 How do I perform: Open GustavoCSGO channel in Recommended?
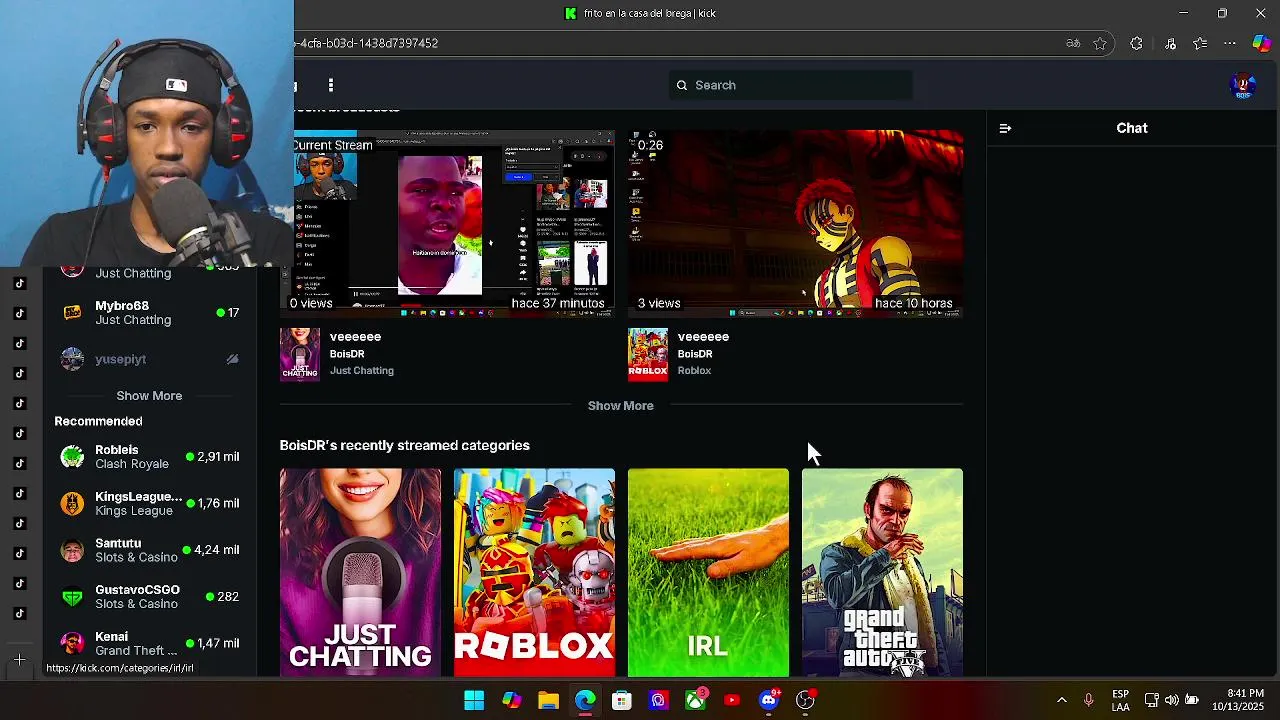click(x=149, y=597)
